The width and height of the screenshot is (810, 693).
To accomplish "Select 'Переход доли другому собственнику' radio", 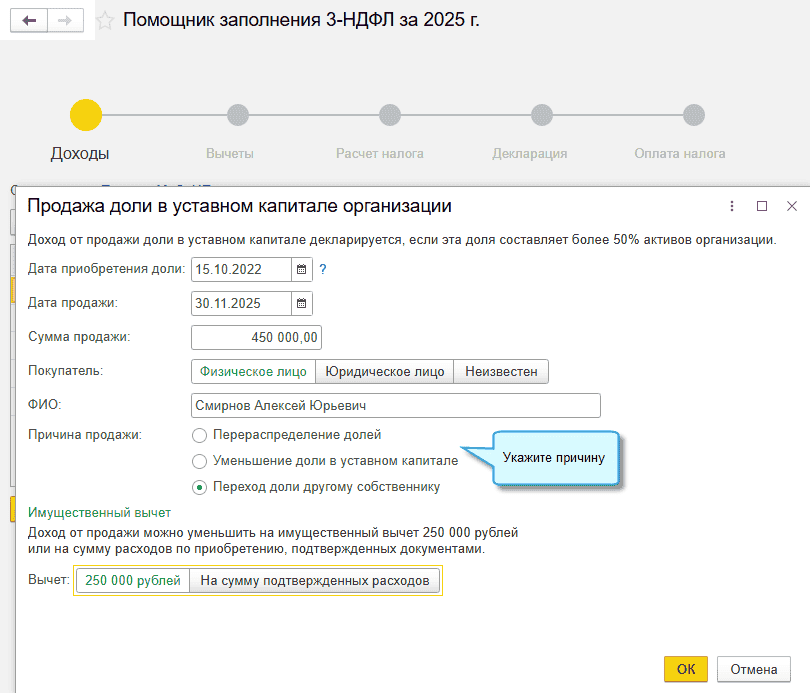I will point(199,488).
